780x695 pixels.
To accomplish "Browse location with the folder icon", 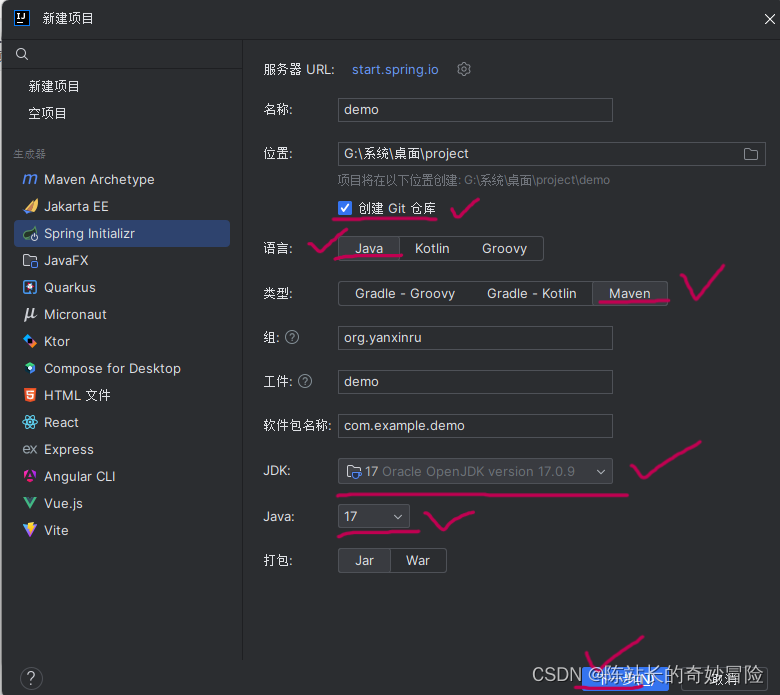I will coord(751,154).
